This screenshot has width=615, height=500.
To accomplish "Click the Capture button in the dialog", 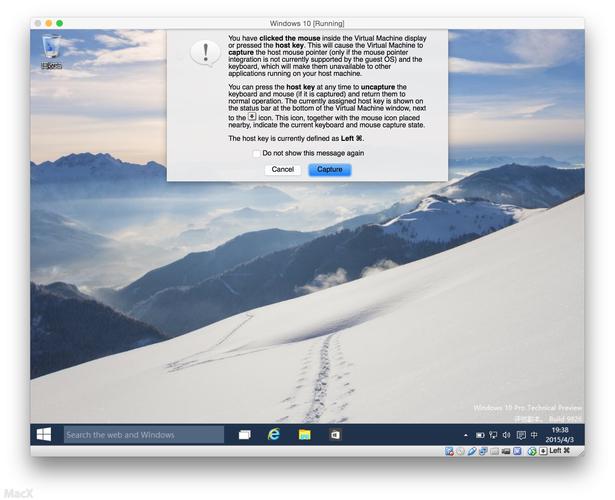I will [x=329, y=169].
